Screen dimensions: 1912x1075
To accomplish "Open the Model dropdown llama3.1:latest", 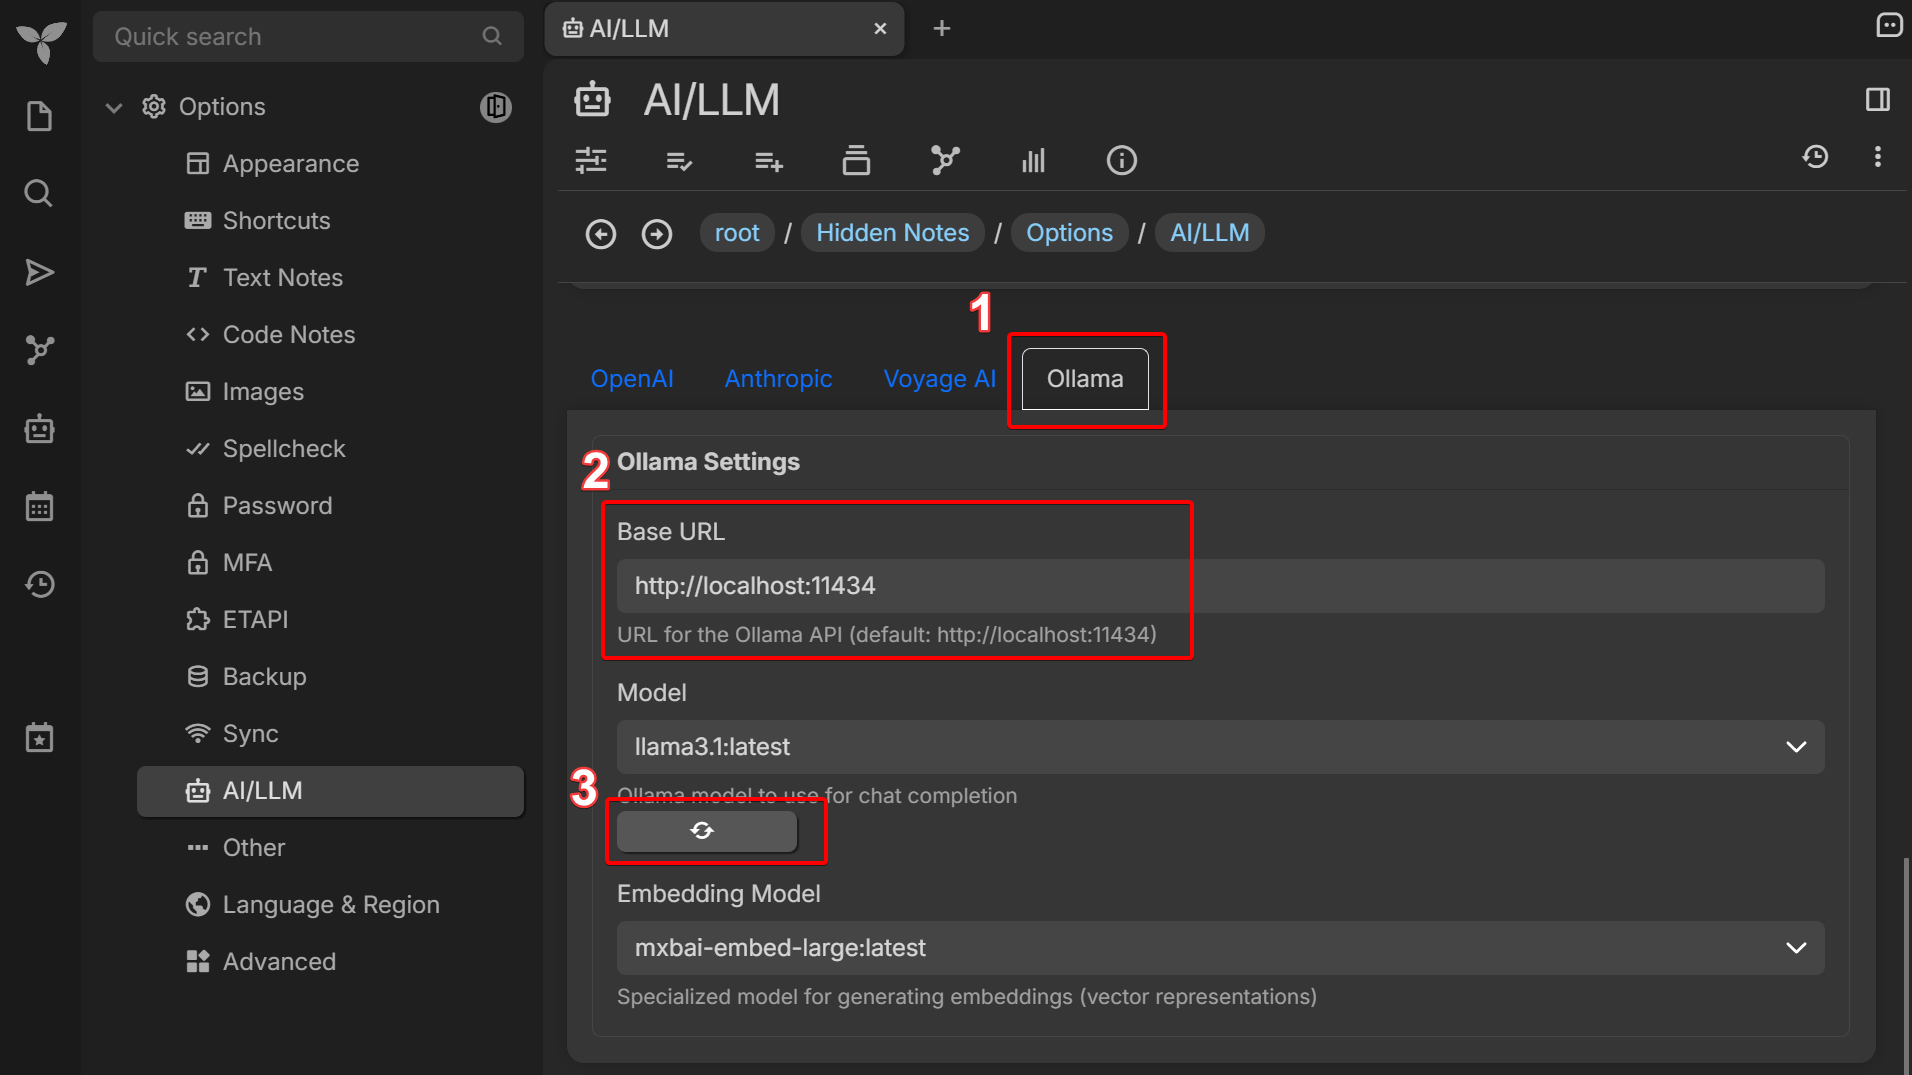I will [1219, 747].
